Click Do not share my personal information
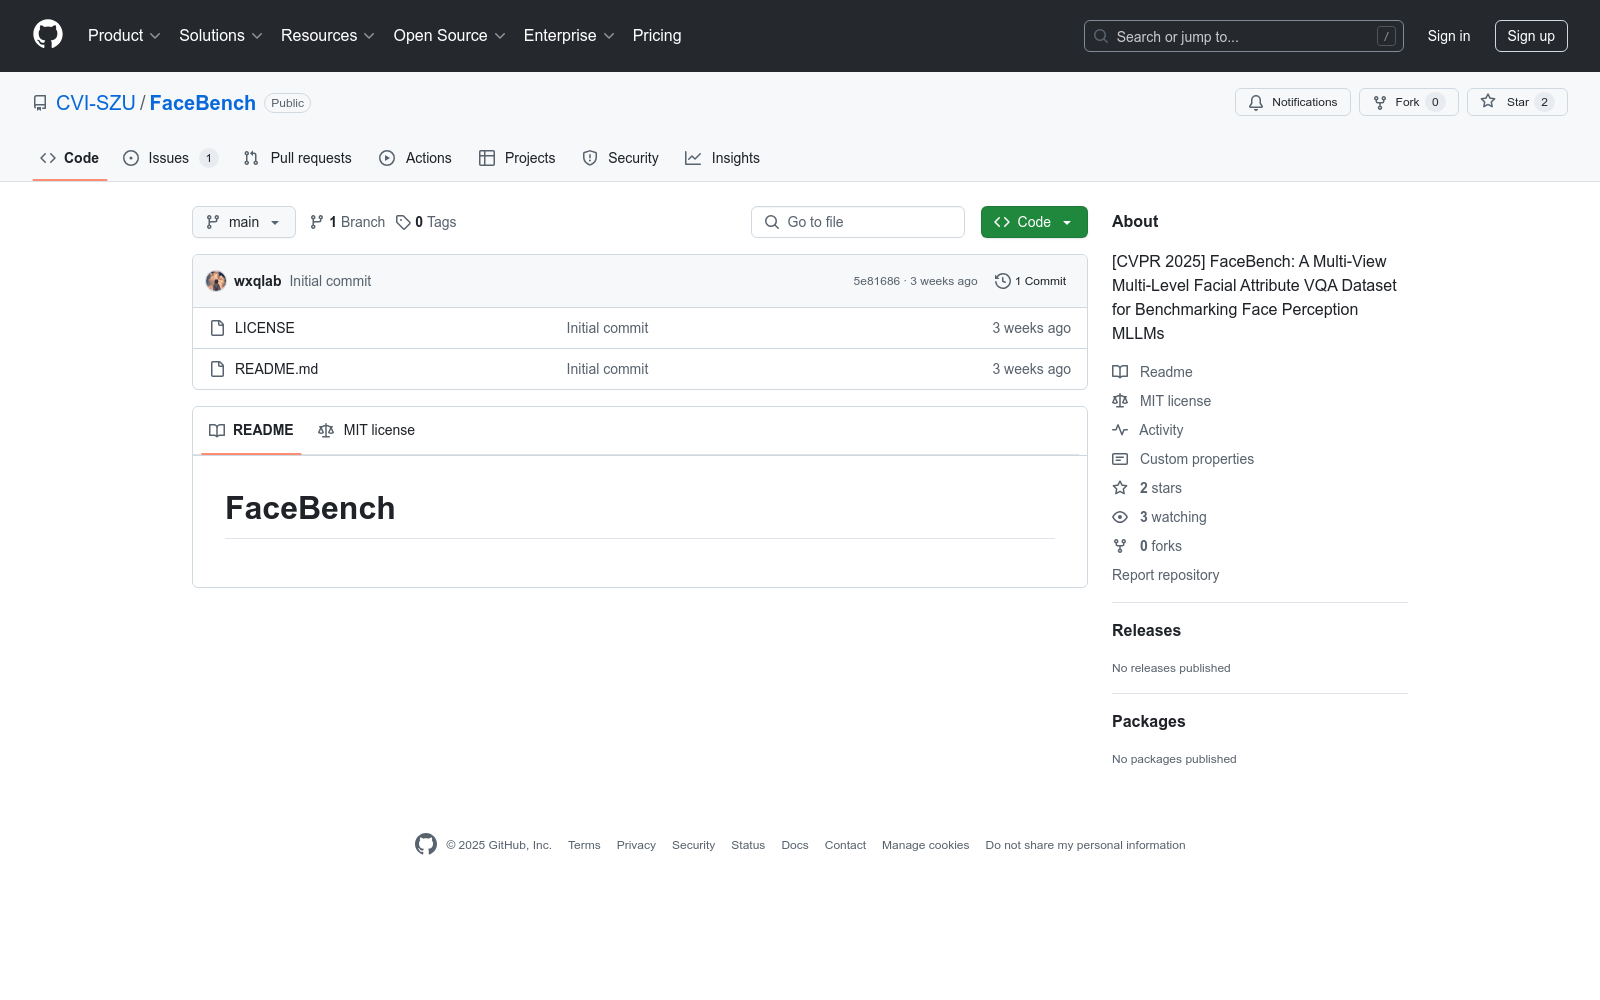Screen dimensions: 1600x1000 1085,845
